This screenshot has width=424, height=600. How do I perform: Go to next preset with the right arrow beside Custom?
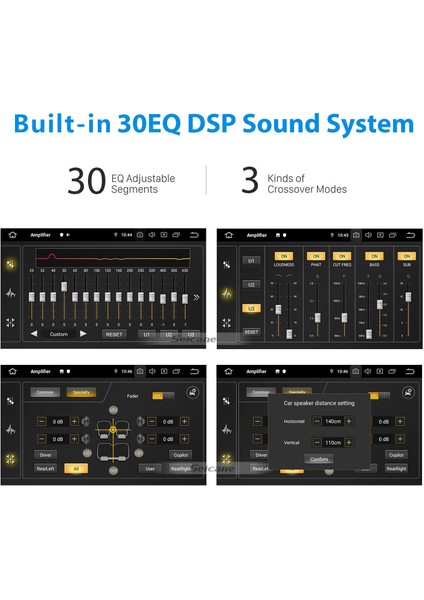pyautogui.click(x=83, y=334)
